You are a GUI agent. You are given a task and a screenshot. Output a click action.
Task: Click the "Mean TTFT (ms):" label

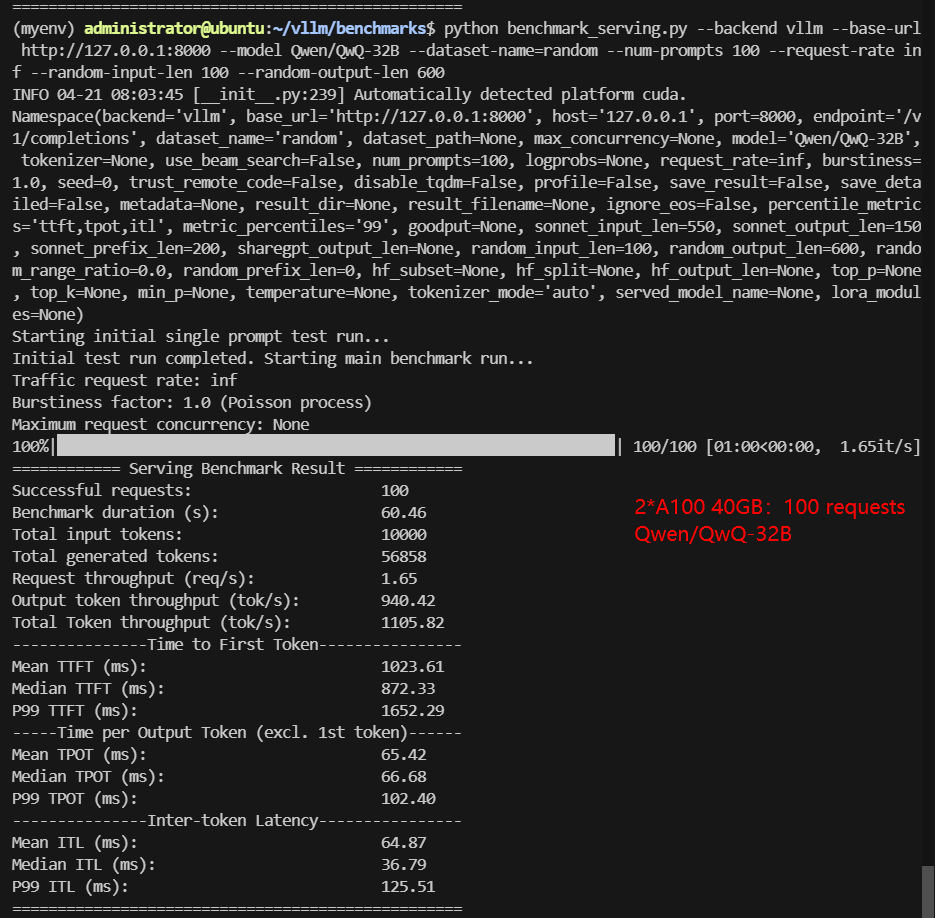tap(79, 667)
